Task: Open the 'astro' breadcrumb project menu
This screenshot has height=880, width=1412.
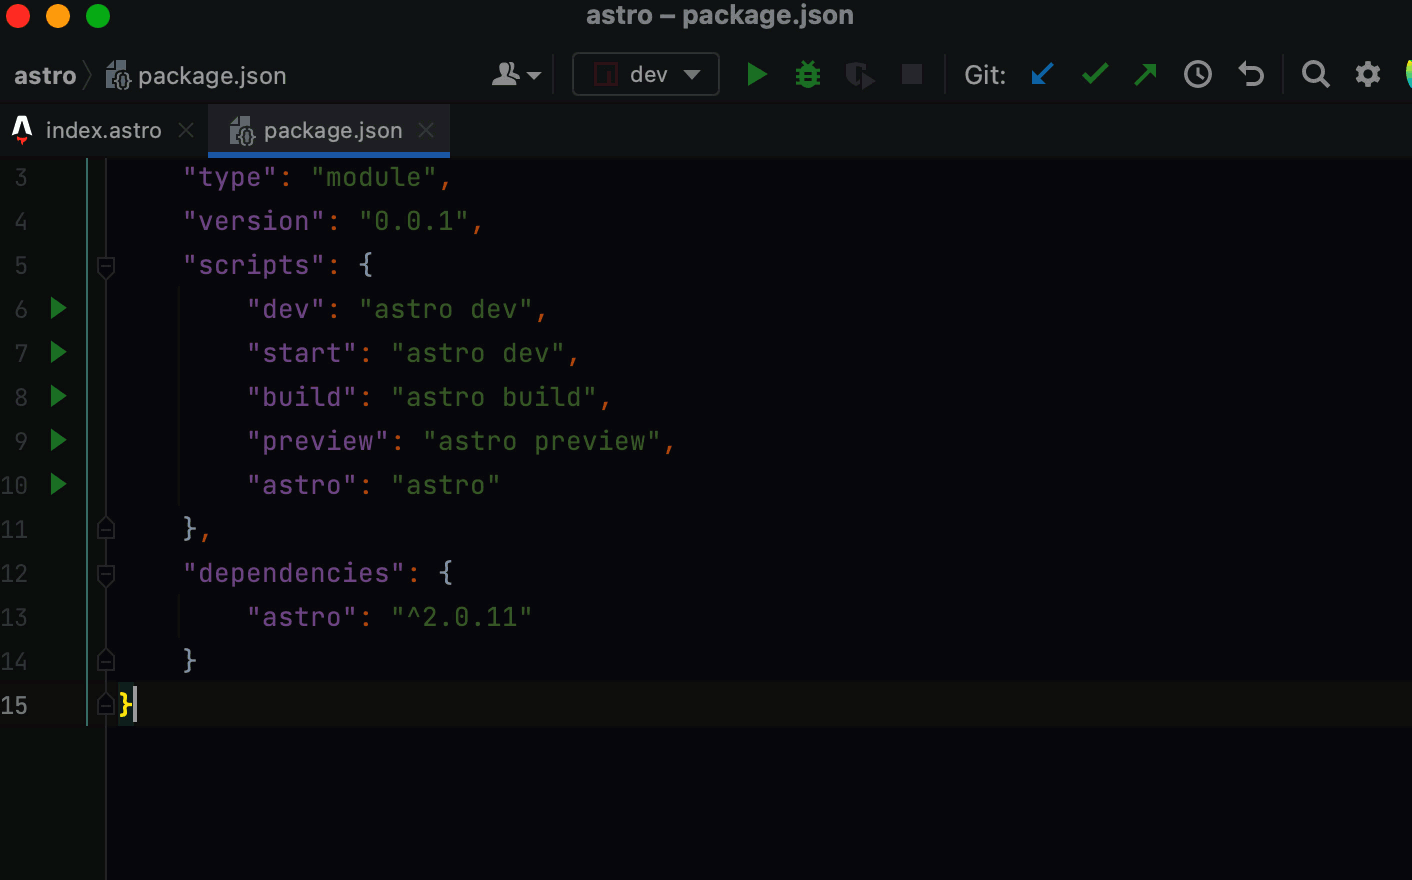Action: click(x=44, y=74)
